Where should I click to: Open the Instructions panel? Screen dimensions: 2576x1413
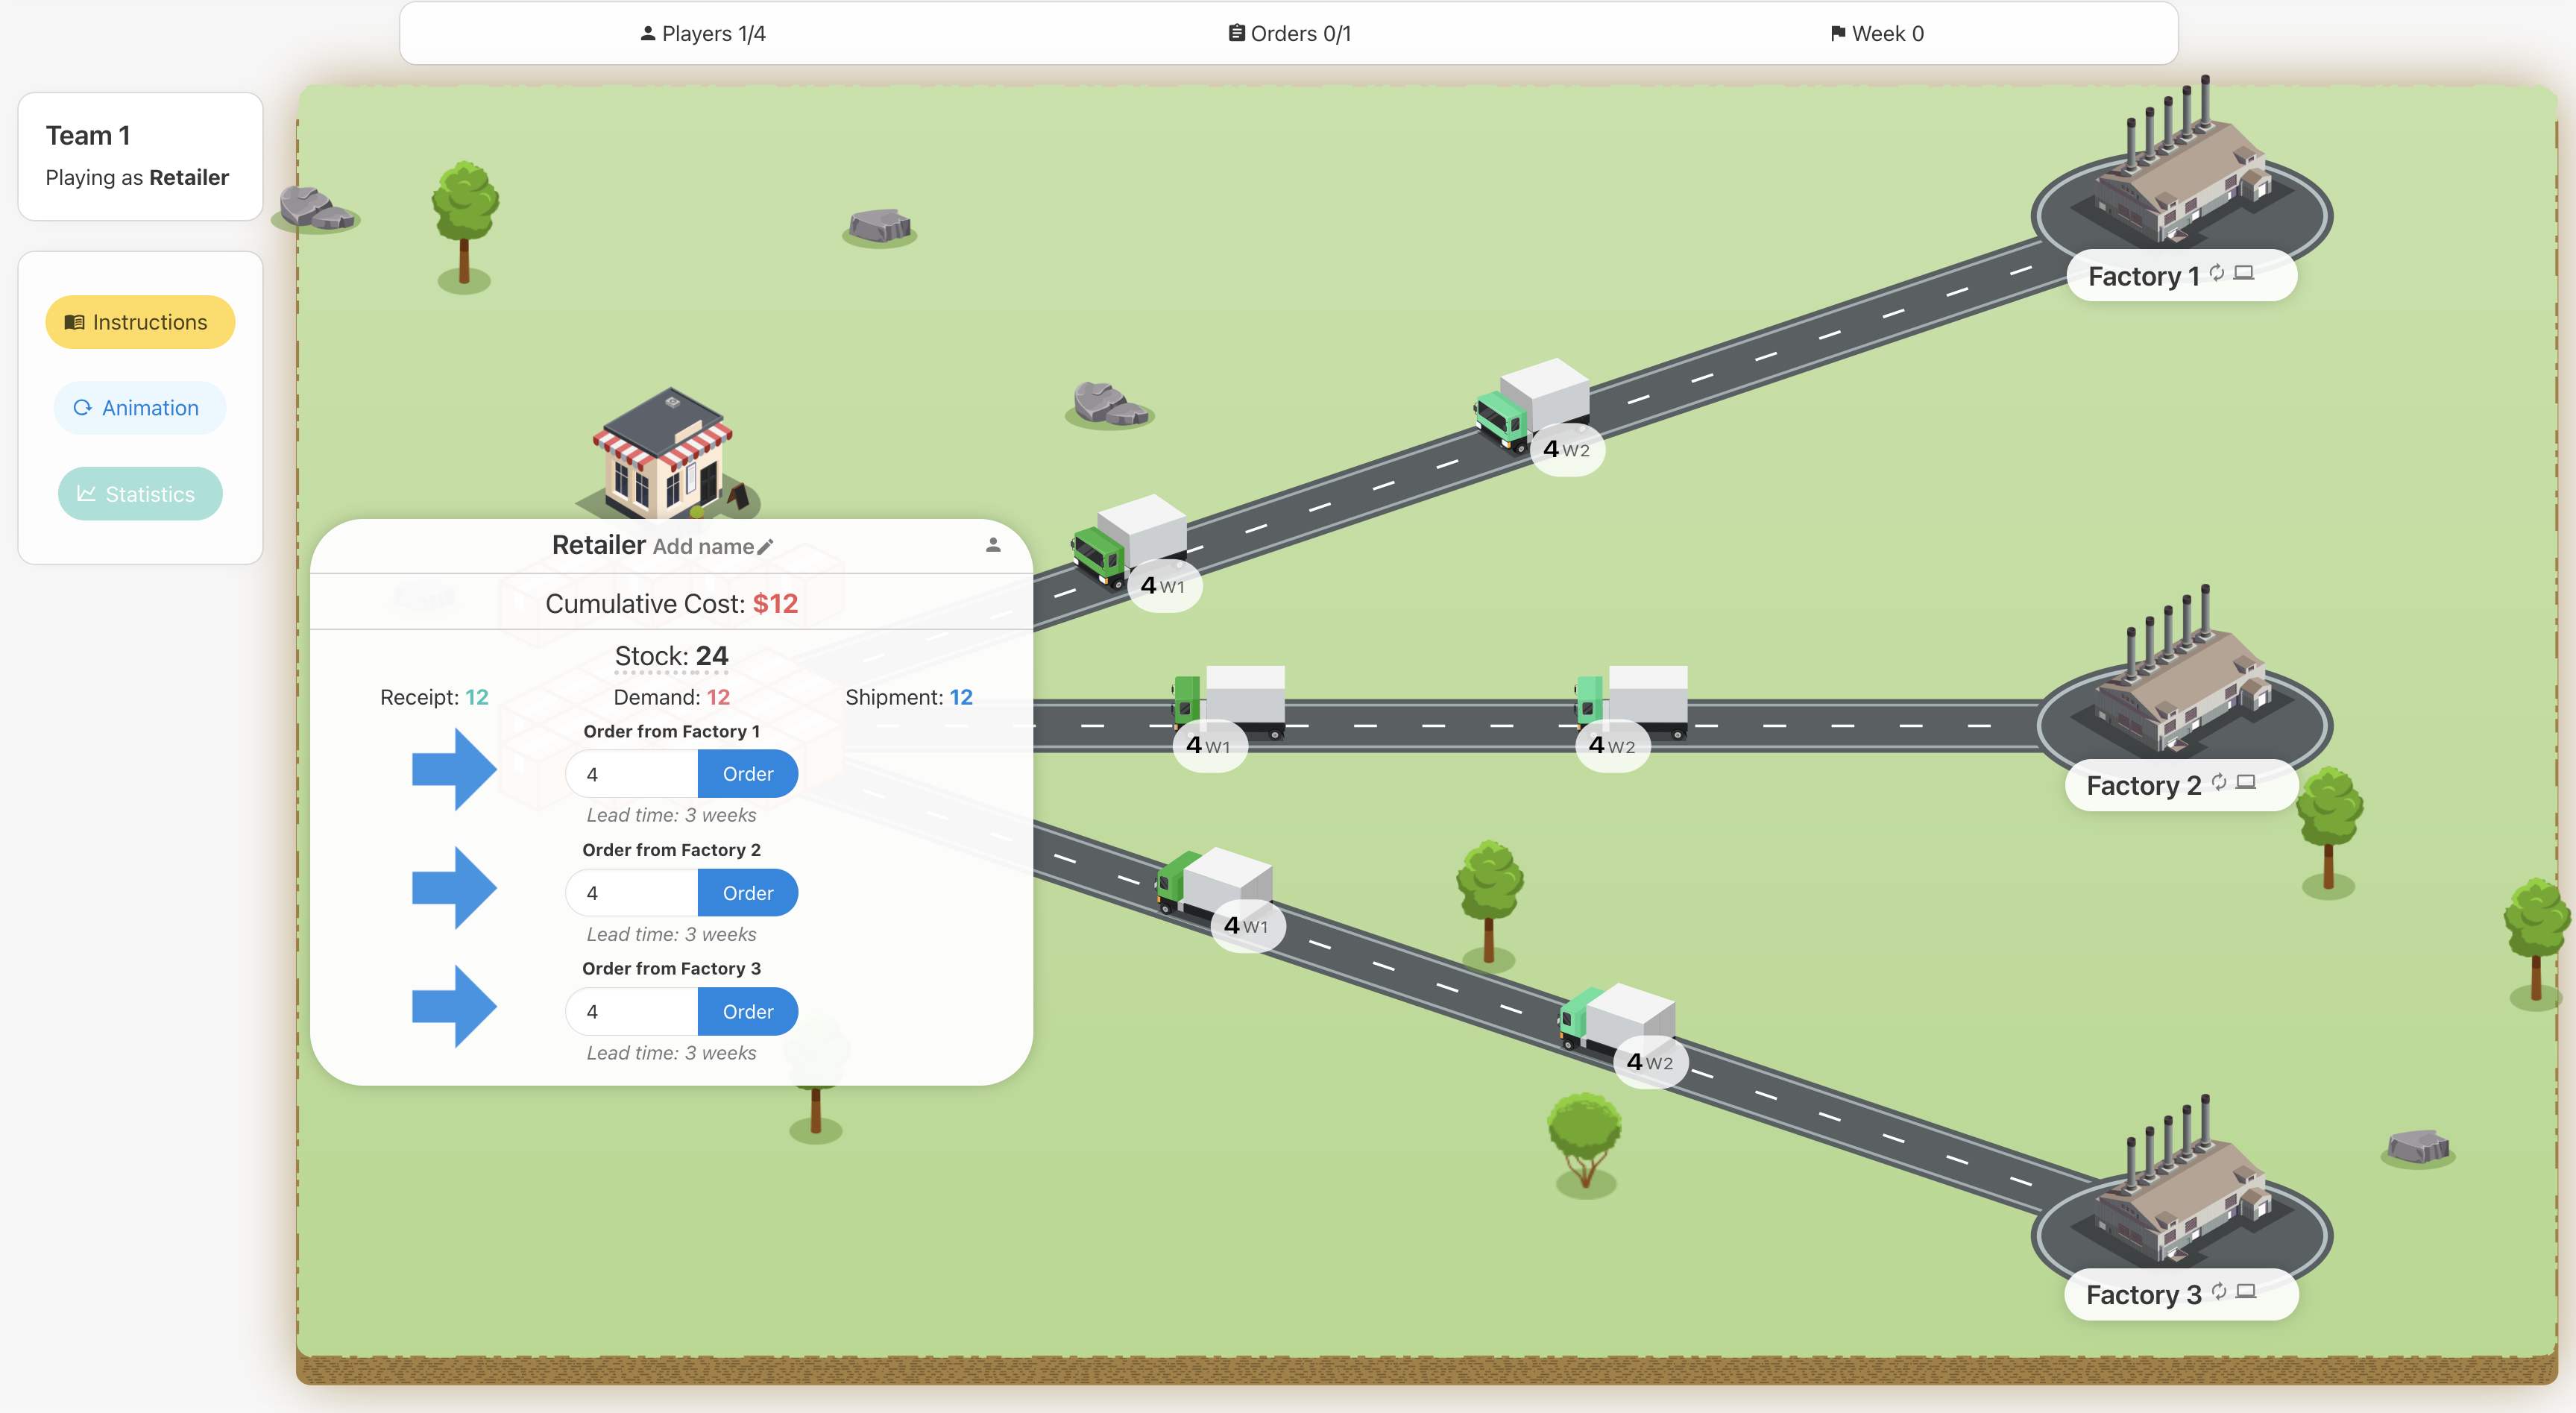pos(140,322)
